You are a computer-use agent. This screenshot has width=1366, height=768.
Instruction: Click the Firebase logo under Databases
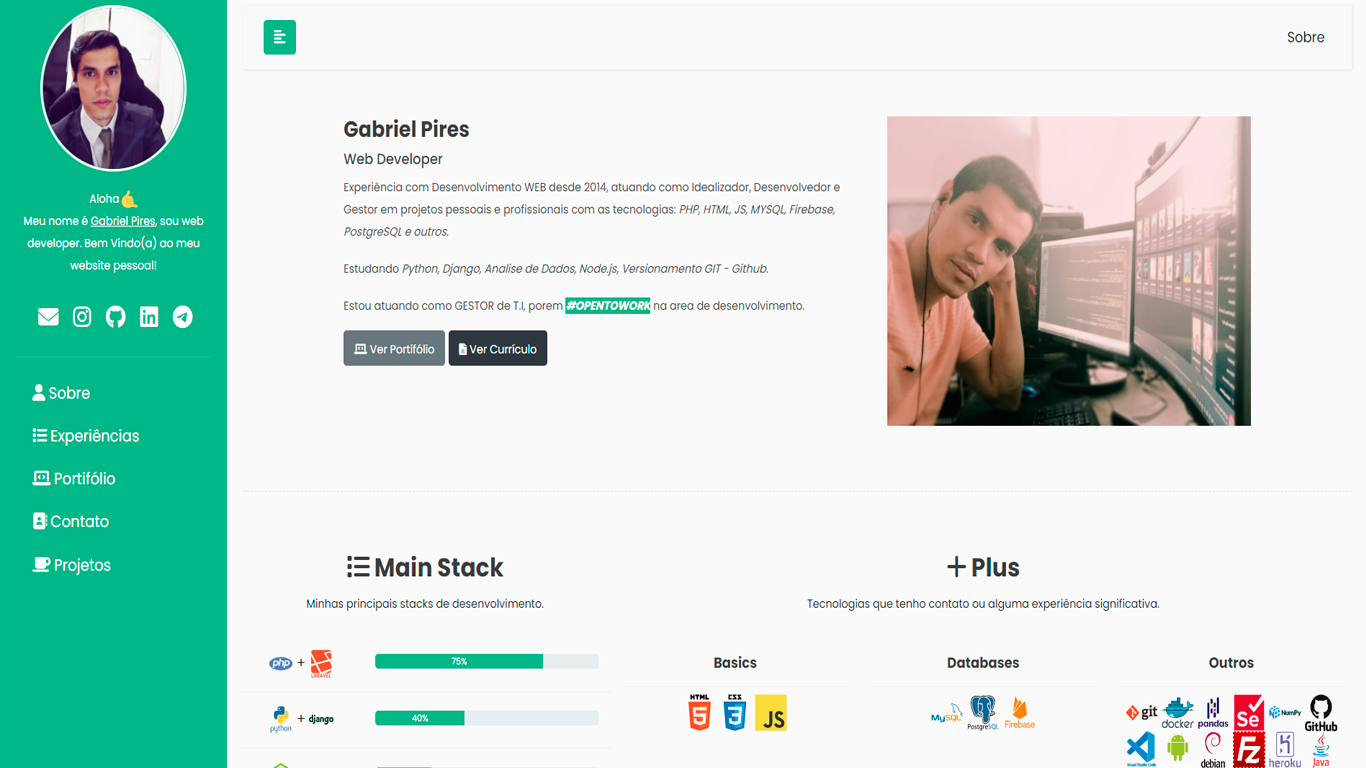point(1019,712)
